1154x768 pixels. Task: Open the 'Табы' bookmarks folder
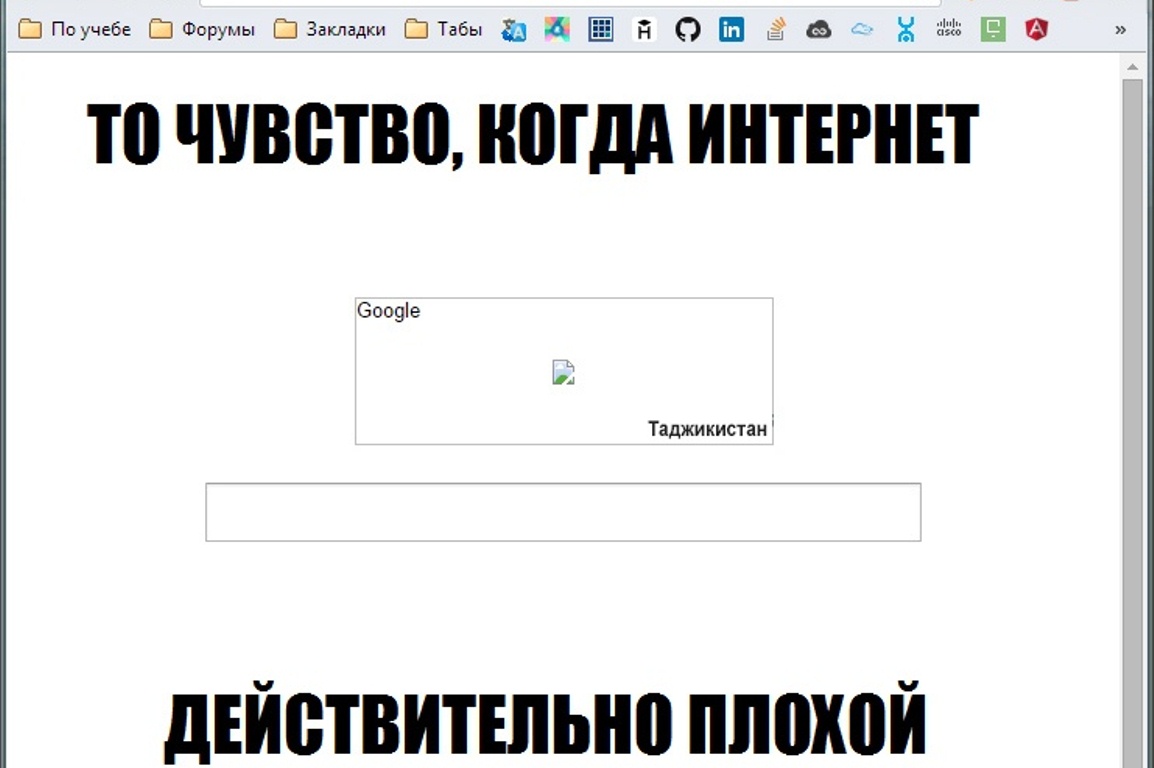coord(444,30)
